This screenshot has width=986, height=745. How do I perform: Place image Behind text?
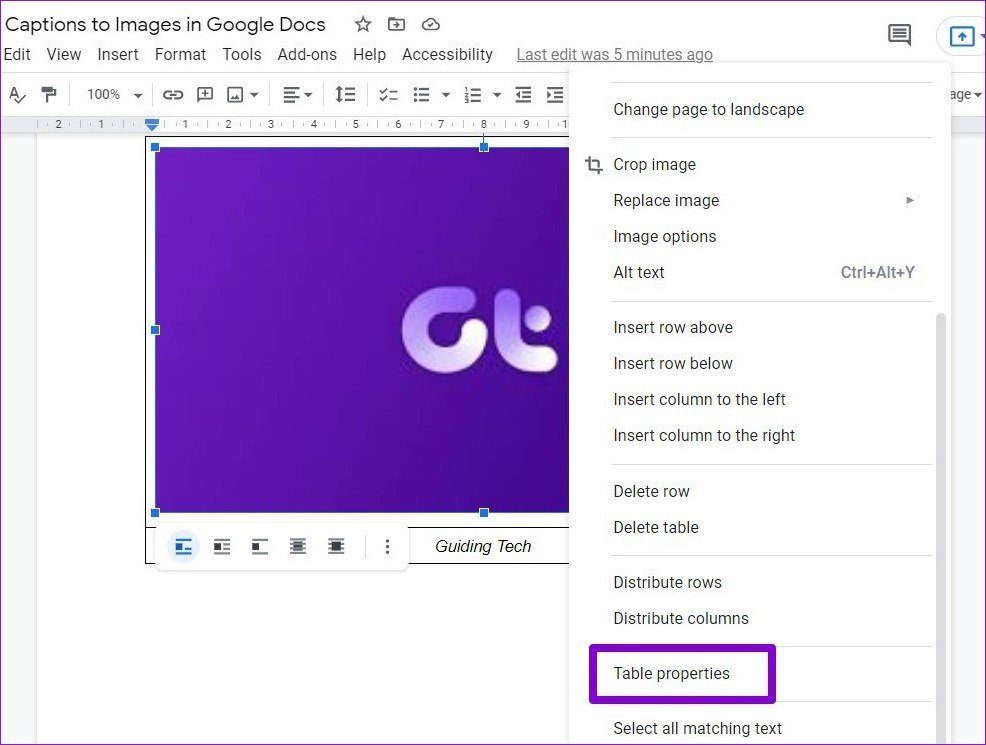(x=298, y=547)
